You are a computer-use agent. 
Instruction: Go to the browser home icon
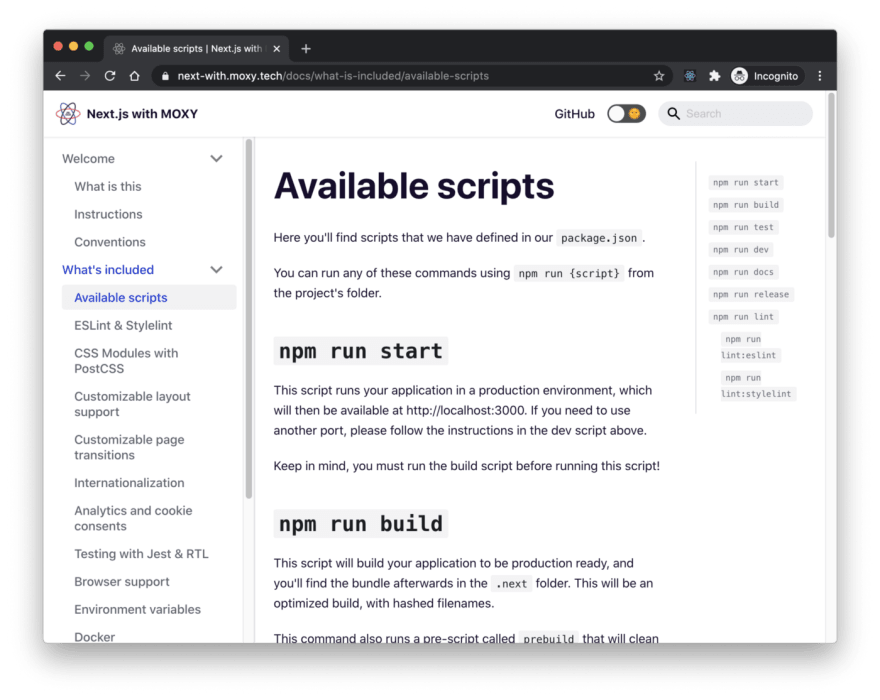(135, 76)
